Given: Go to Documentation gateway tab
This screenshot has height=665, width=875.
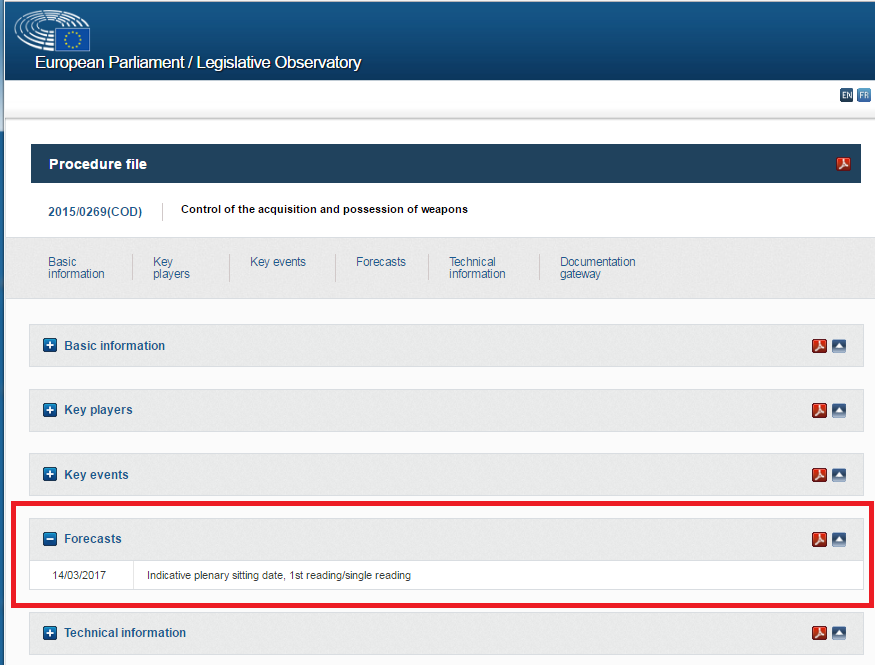Looking at the screenshot, I should [x=597, y=268].
